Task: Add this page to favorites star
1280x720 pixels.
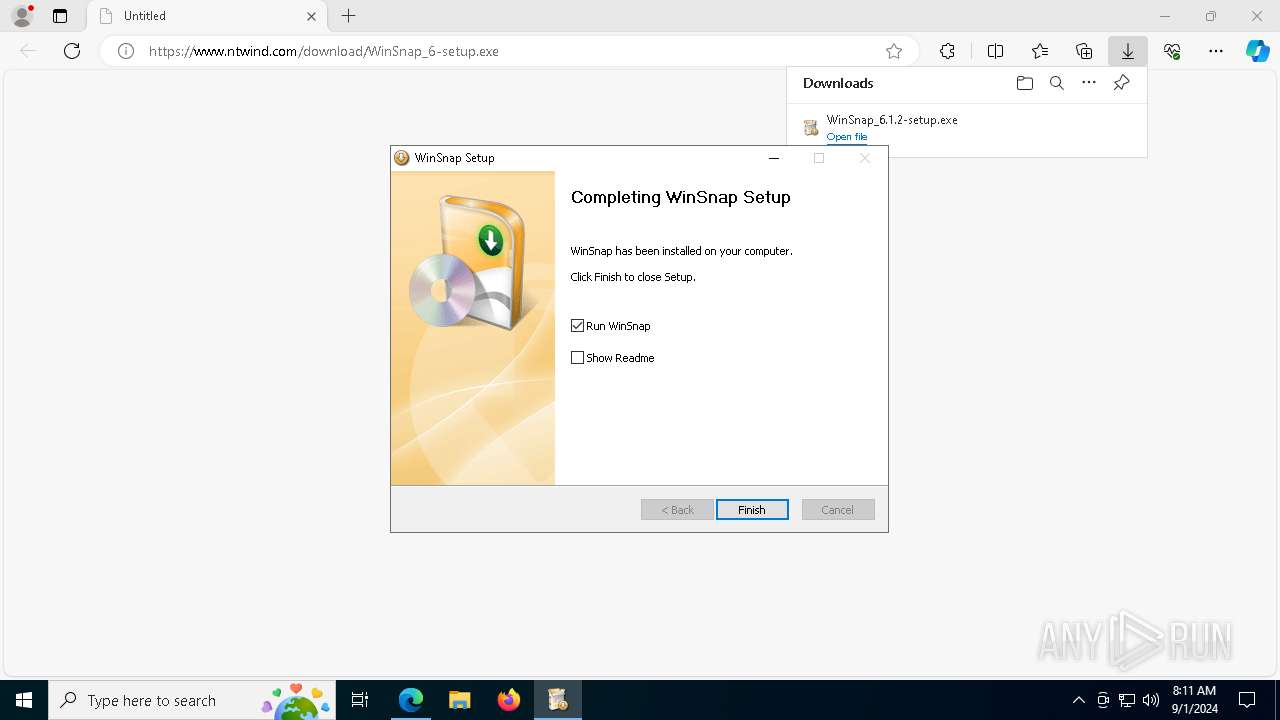Action: click(x=894, y=51)
